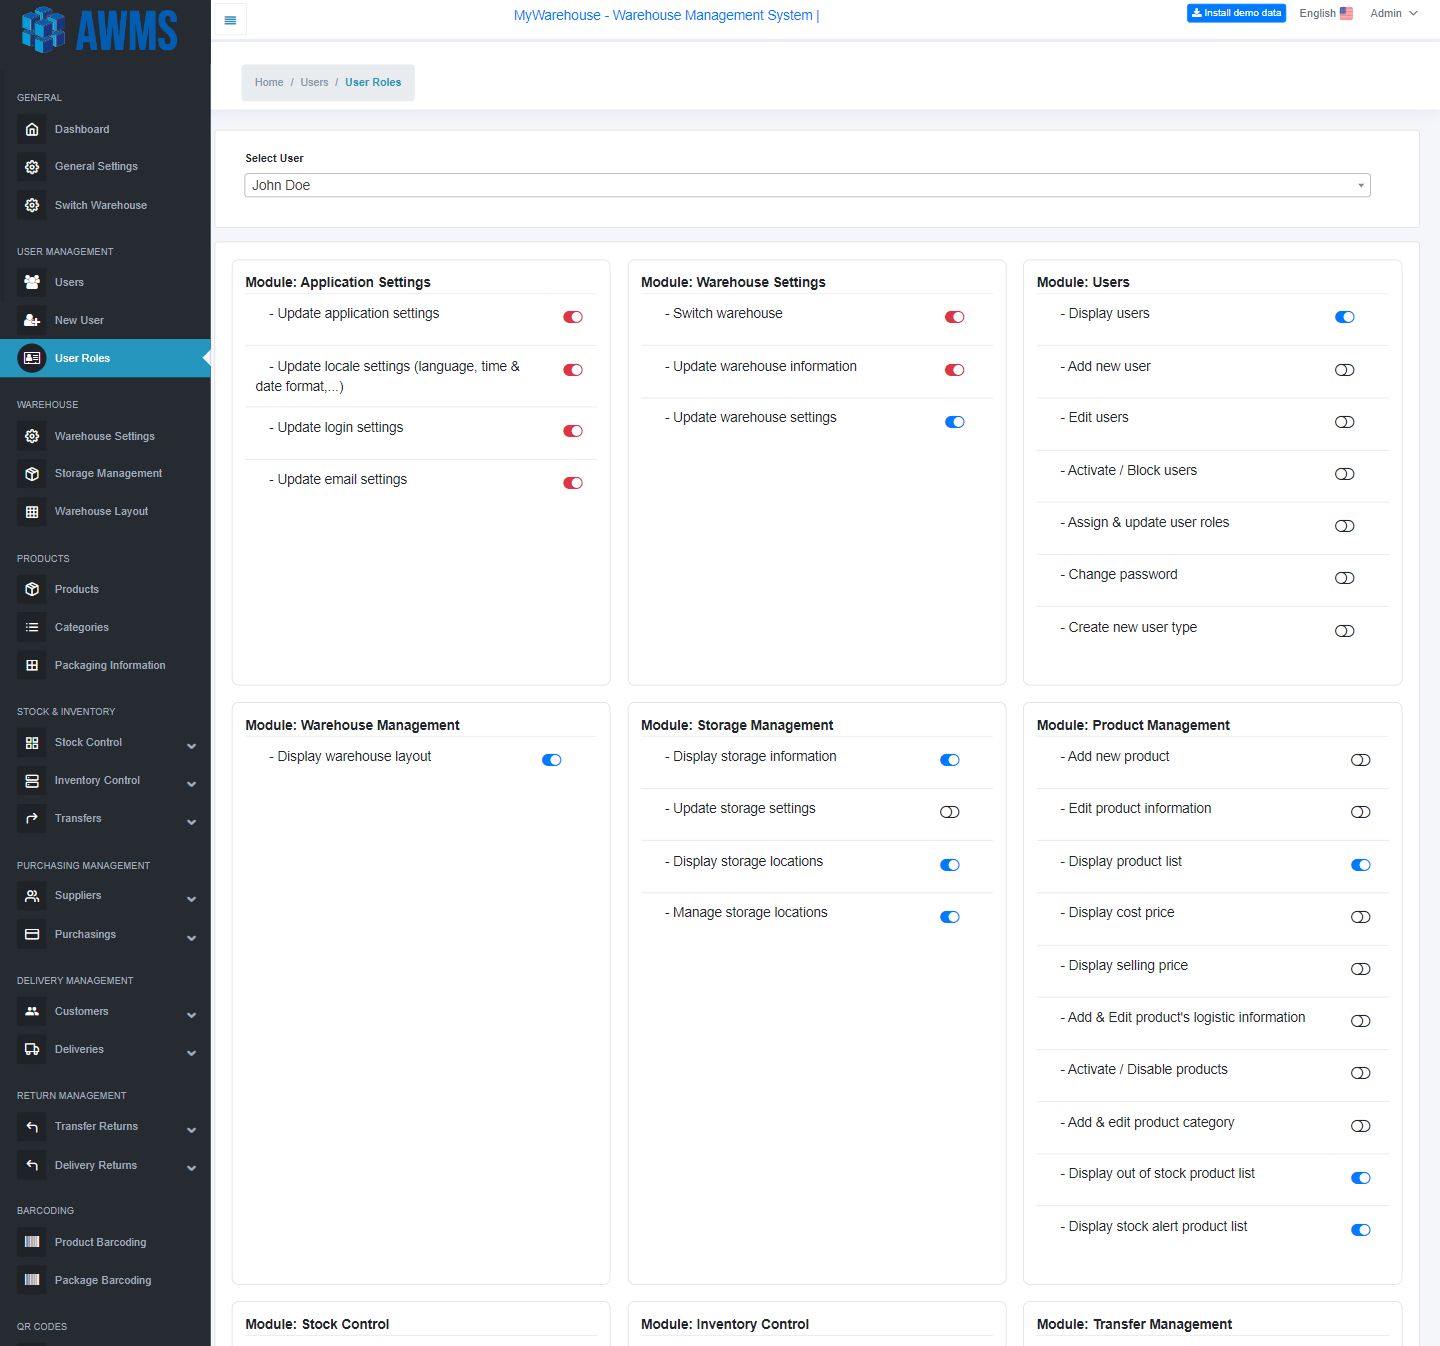
Task: Toggle the Update storage settings switch
Action: coord(949,812)
